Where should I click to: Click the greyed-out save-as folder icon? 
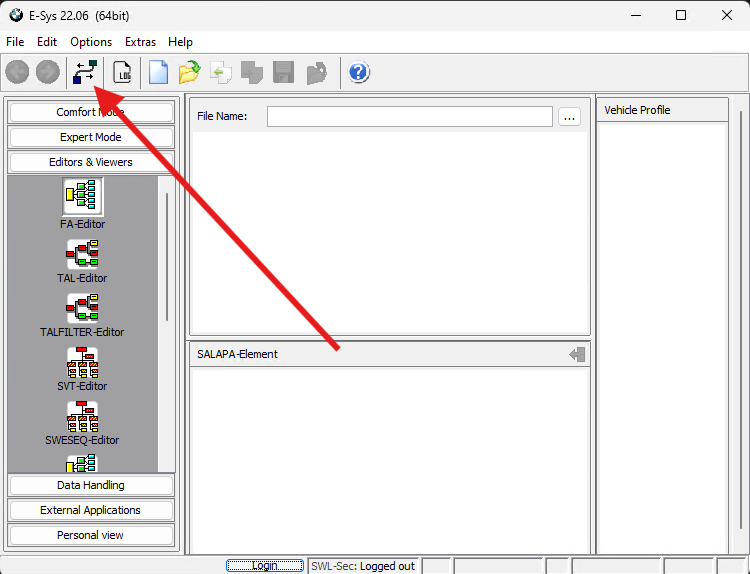click(316, 73)
